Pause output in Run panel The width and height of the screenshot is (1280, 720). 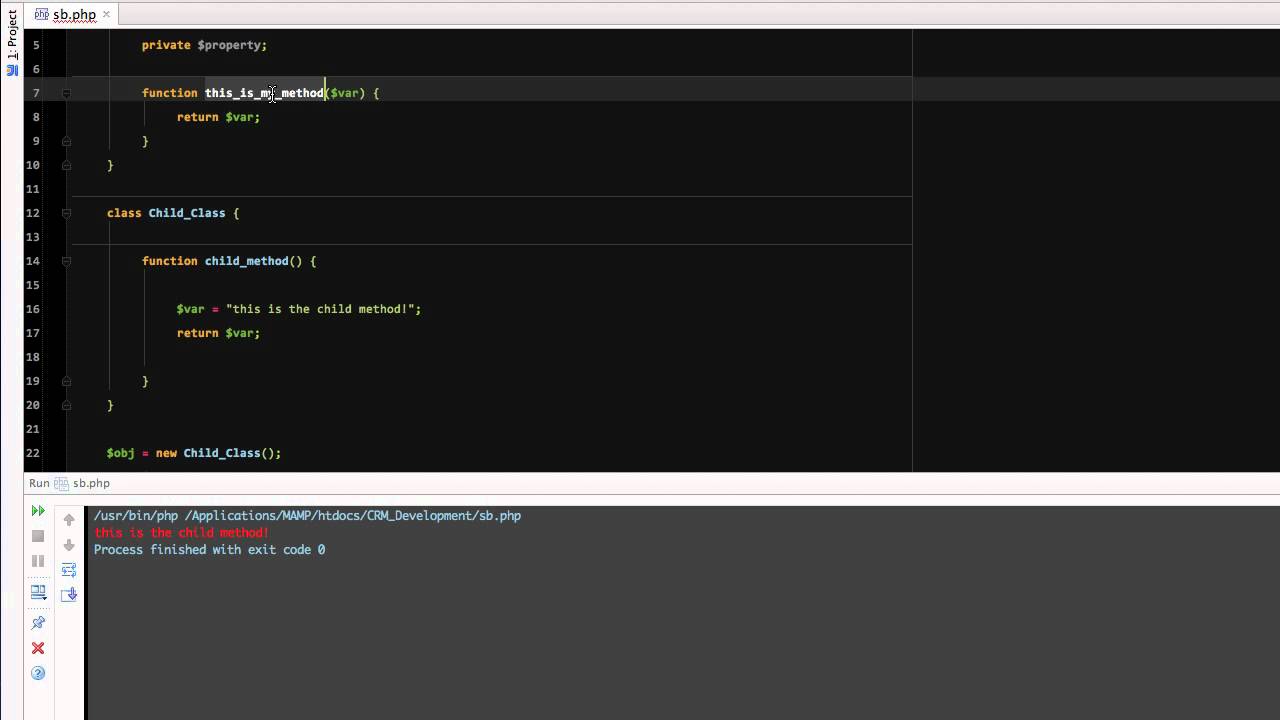click(x=38, y=561)
